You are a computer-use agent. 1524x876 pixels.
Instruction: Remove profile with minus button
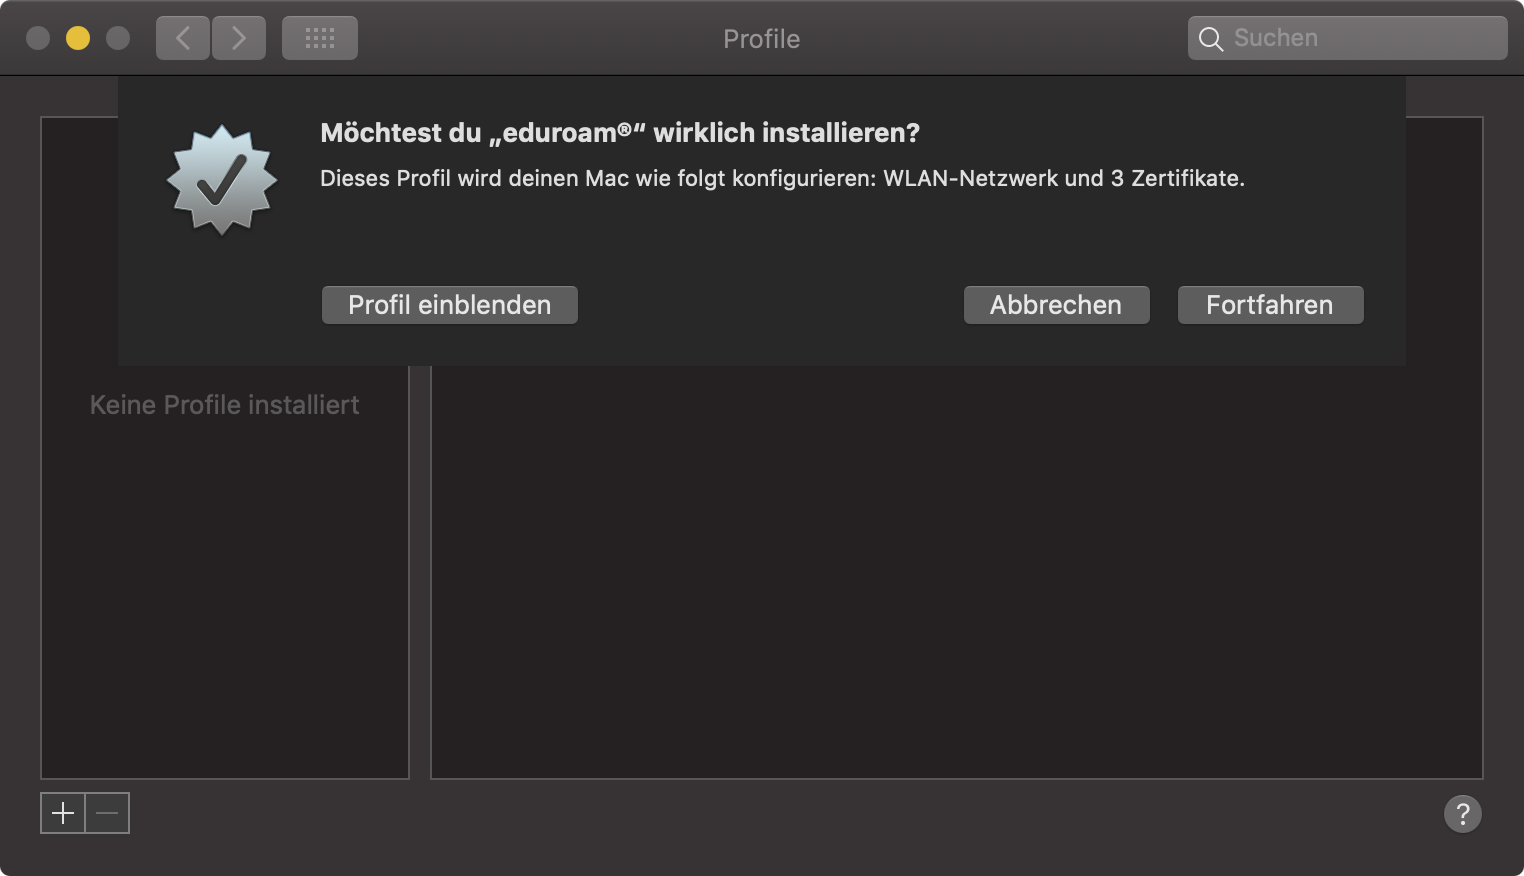tap(108, 813)
